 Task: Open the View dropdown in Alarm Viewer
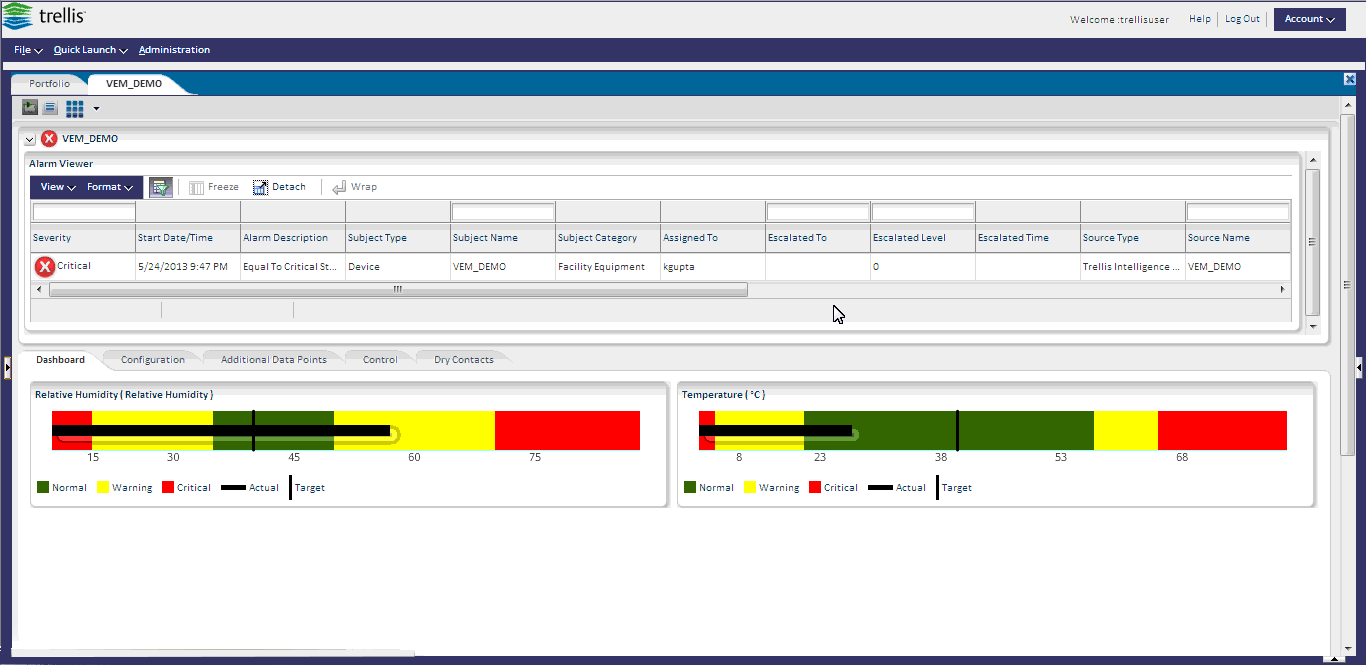(x=58, y=187)
